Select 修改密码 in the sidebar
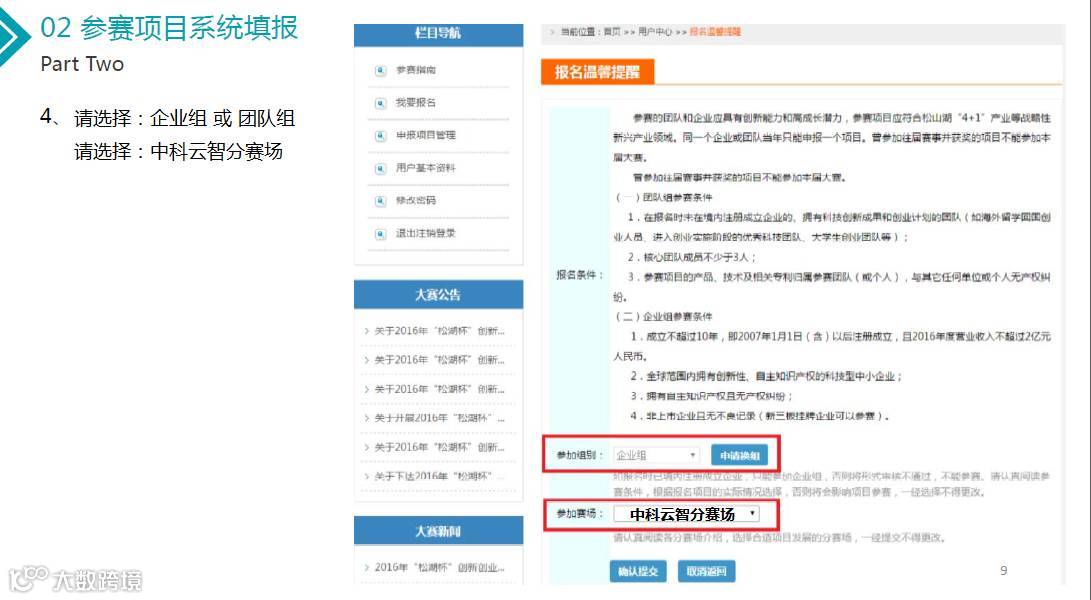Screen dimensions: 1091x600 (416, 200)
